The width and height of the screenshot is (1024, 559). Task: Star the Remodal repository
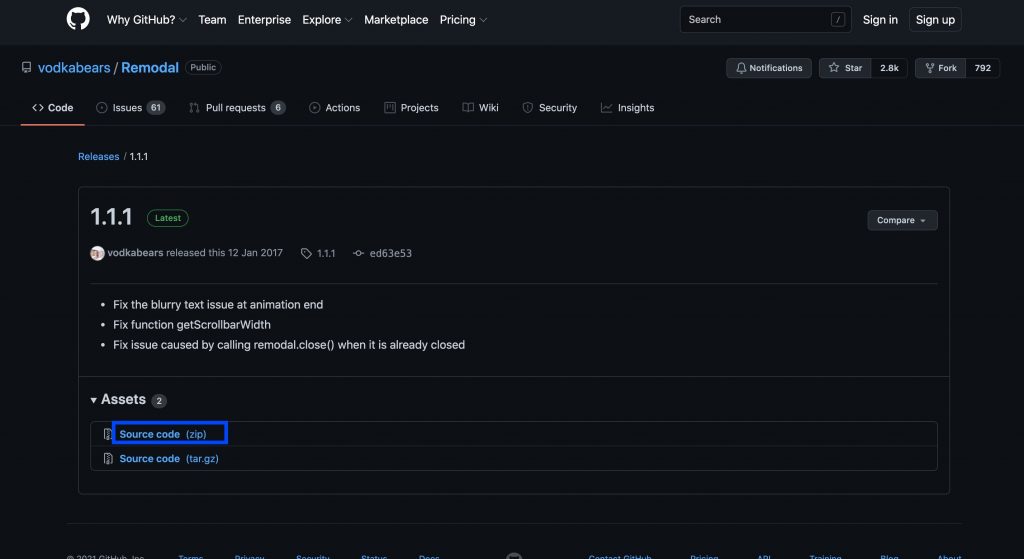(845, 68)
